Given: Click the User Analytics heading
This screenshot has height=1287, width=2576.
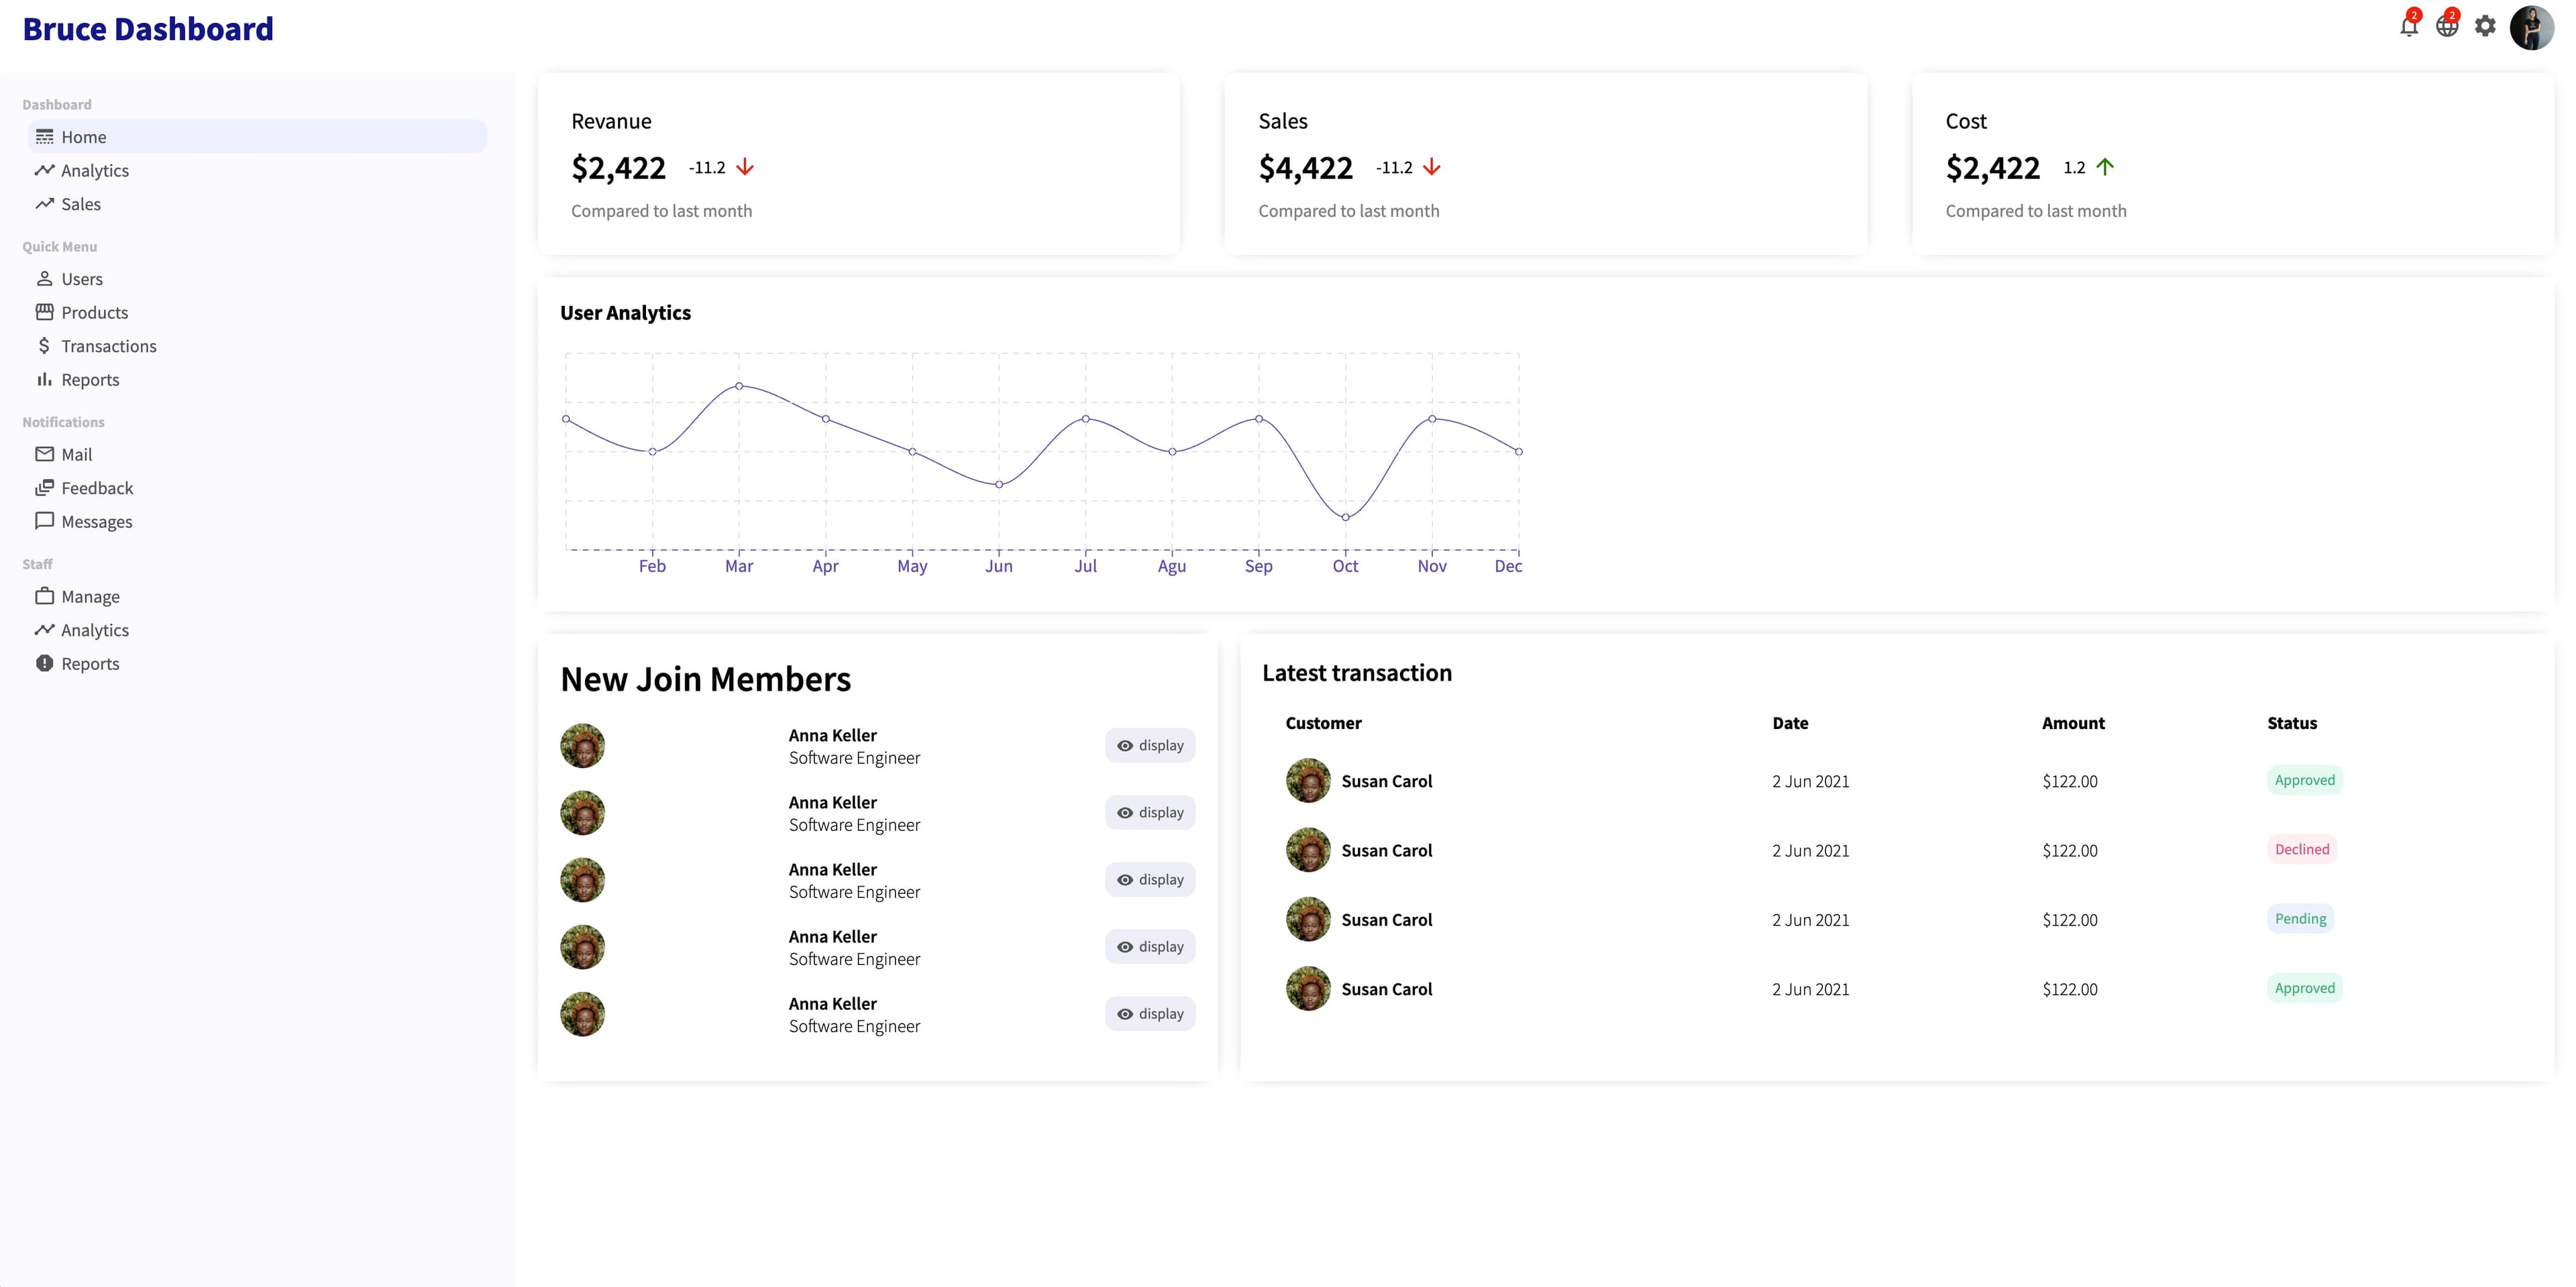Looking at the screenshot, I should (625, 313).
